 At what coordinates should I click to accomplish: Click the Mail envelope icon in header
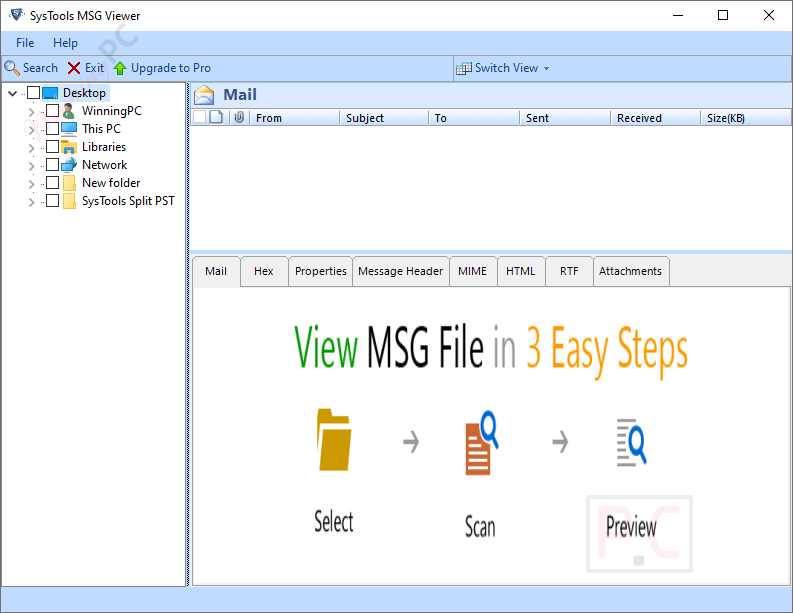point(204,95)
